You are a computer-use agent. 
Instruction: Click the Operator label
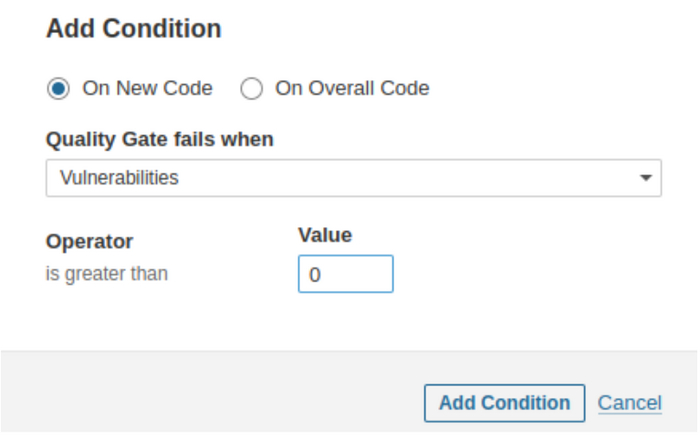[x=89, y=241]
